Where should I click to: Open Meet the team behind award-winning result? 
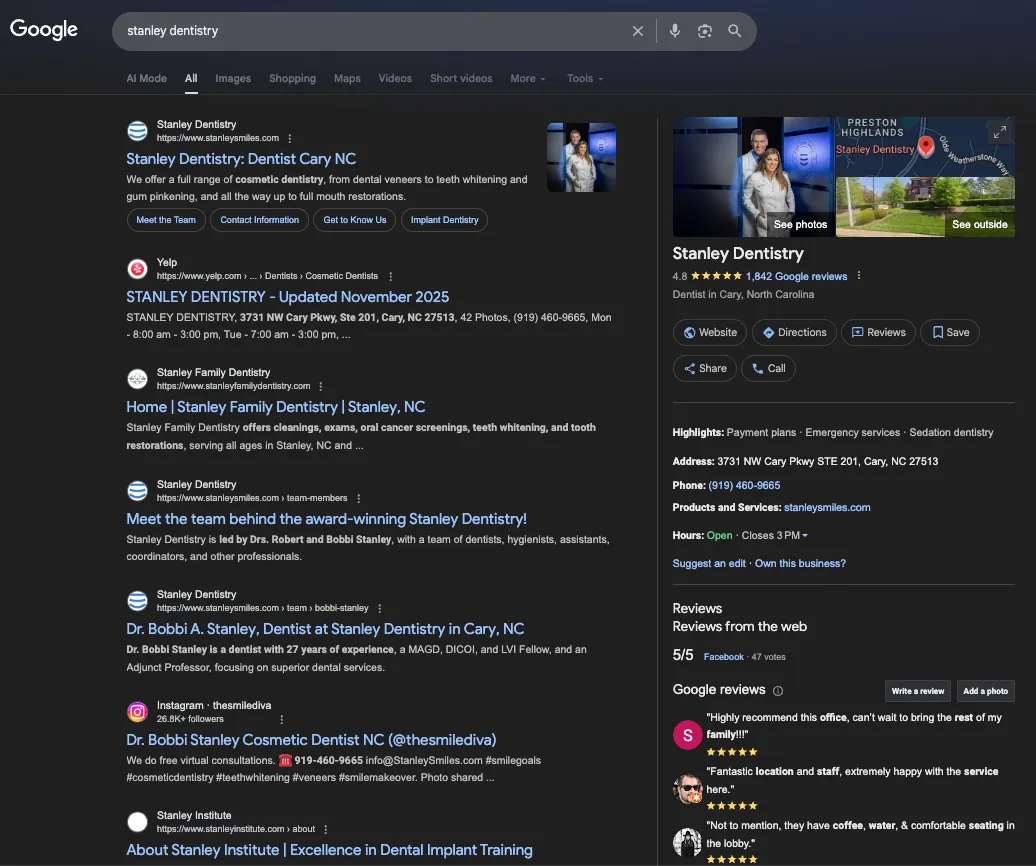(x=326, y=519)
